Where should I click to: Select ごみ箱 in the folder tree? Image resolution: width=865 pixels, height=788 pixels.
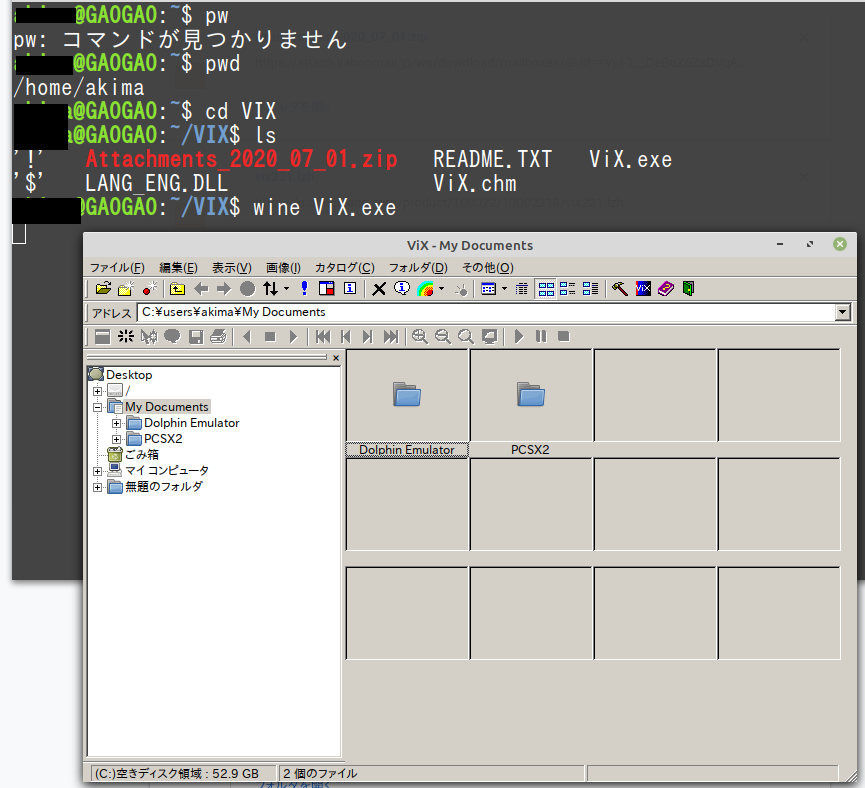141,455
